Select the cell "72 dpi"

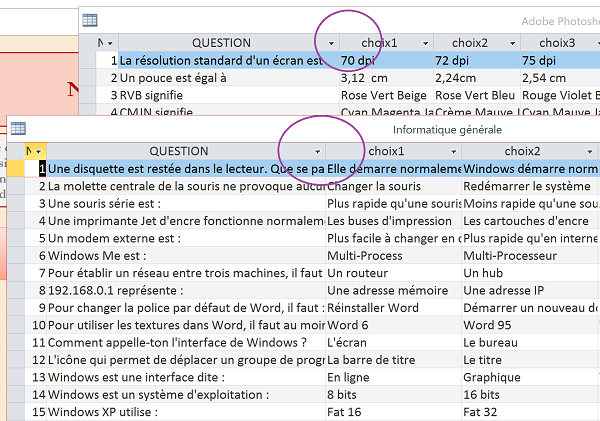coord(477,60)
